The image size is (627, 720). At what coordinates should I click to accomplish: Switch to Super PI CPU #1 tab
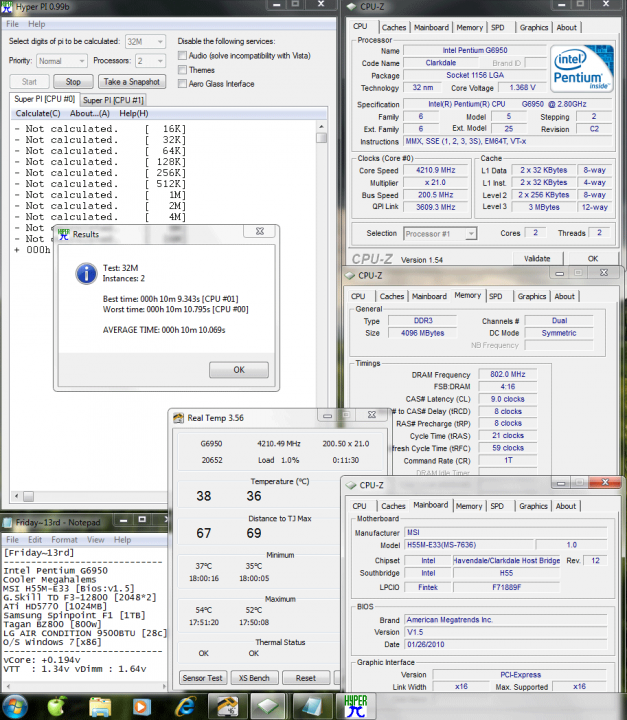click(x=113, y=100)
